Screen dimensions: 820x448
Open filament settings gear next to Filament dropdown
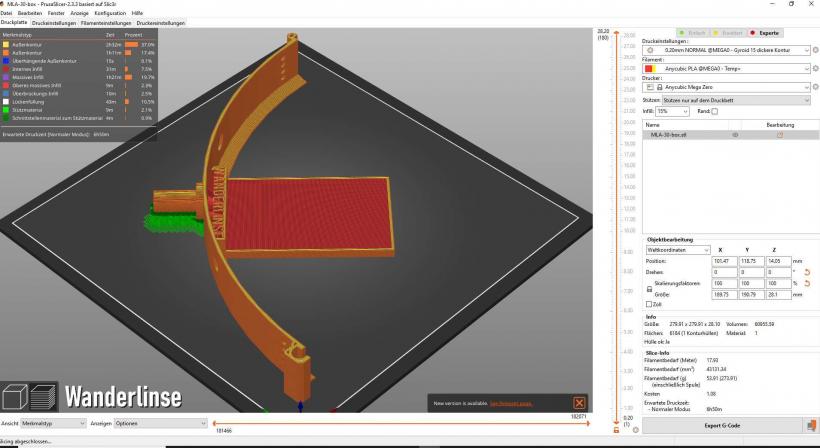(815, 68)
